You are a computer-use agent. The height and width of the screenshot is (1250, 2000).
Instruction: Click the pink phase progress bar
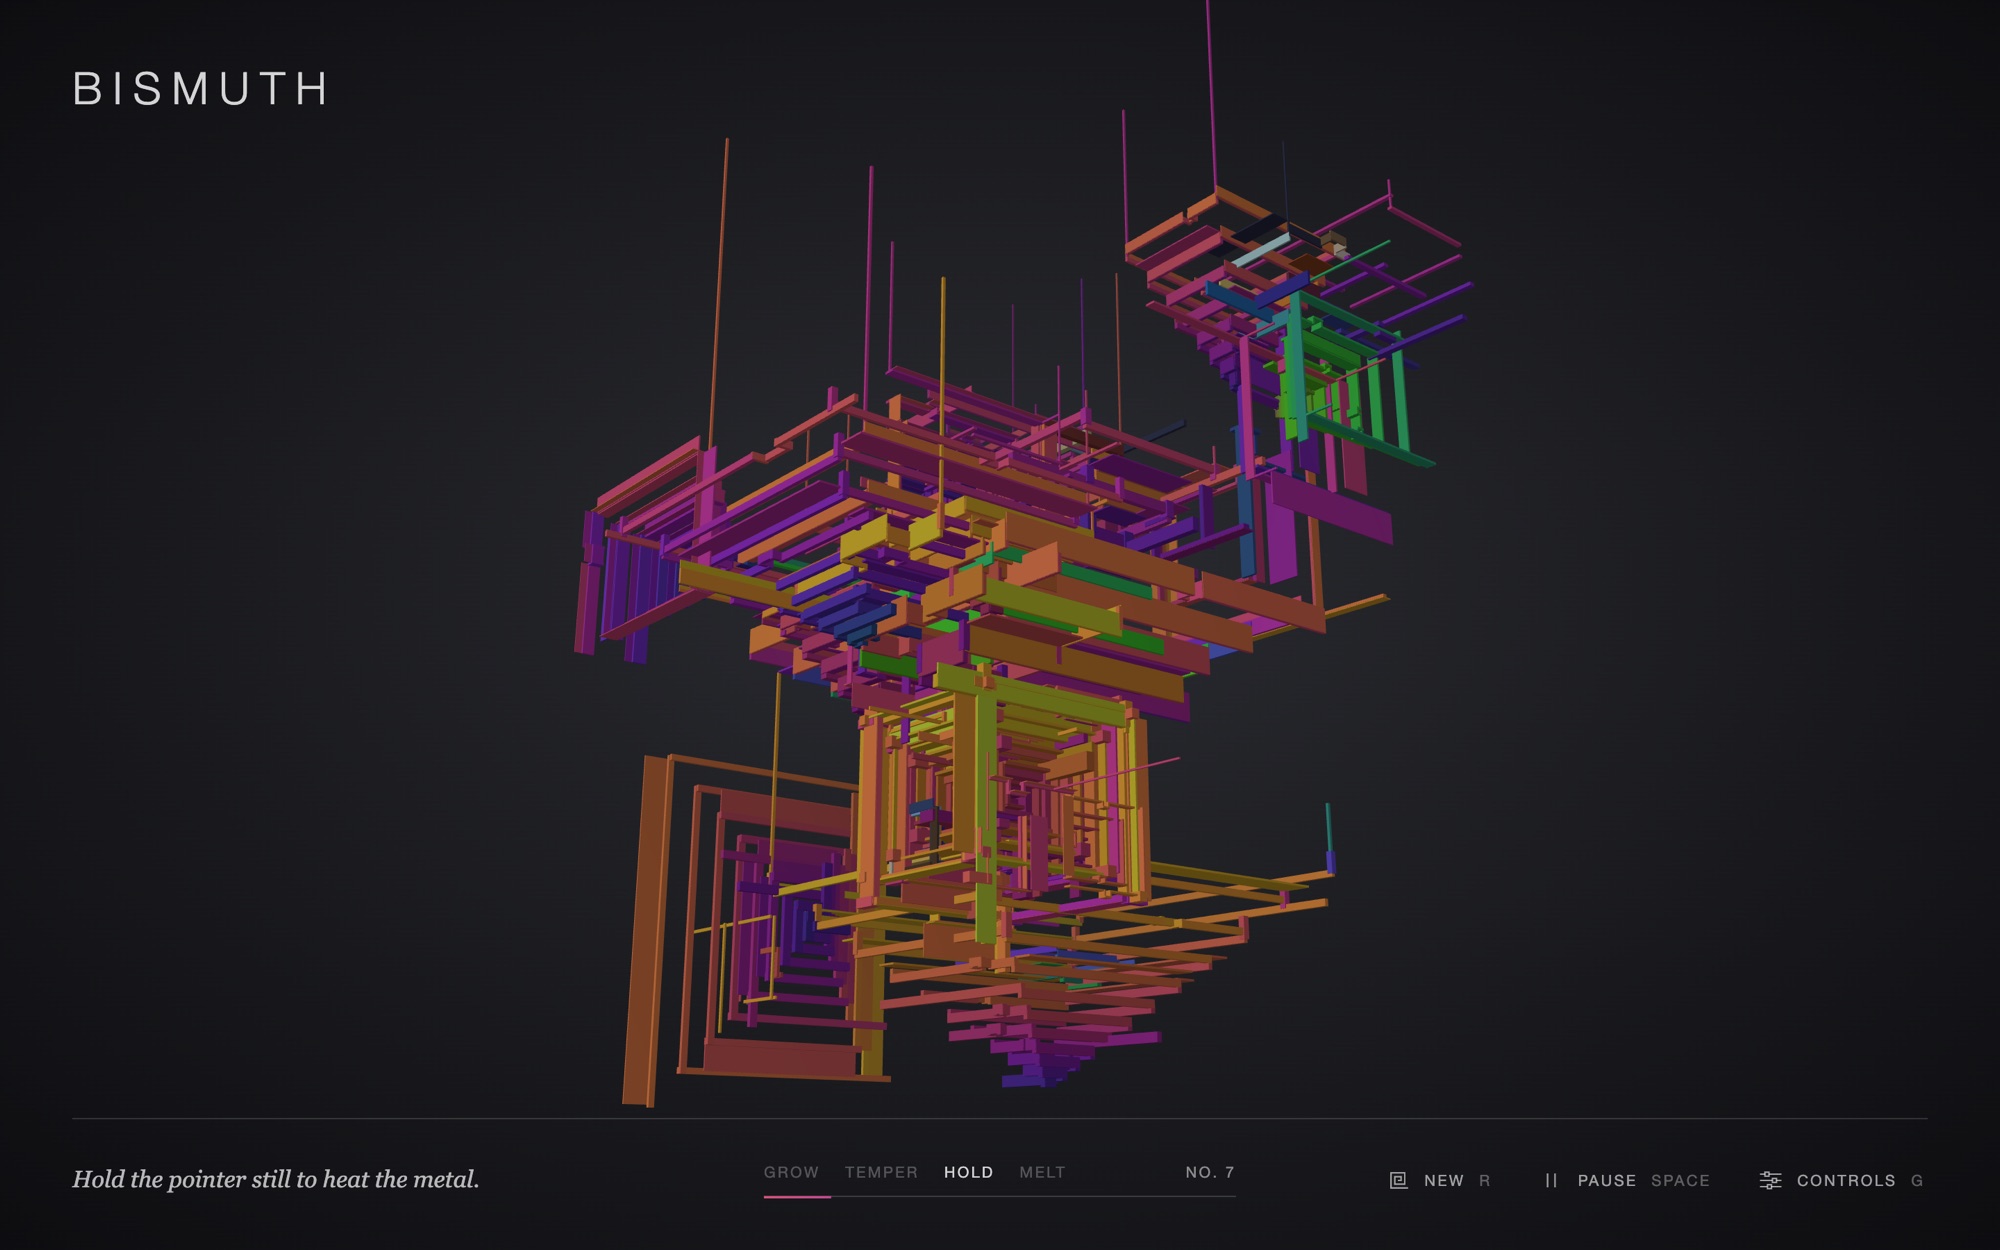tap(797, 1196)
